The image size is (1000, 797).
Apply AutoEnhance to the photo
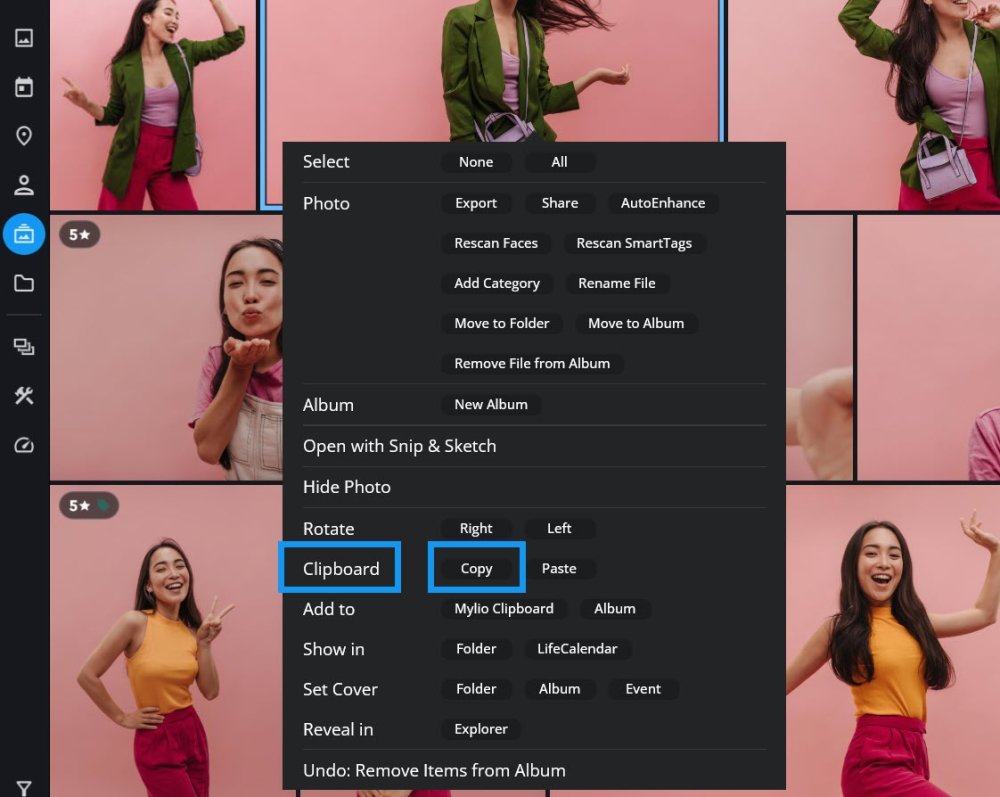(x=663, y=203)
